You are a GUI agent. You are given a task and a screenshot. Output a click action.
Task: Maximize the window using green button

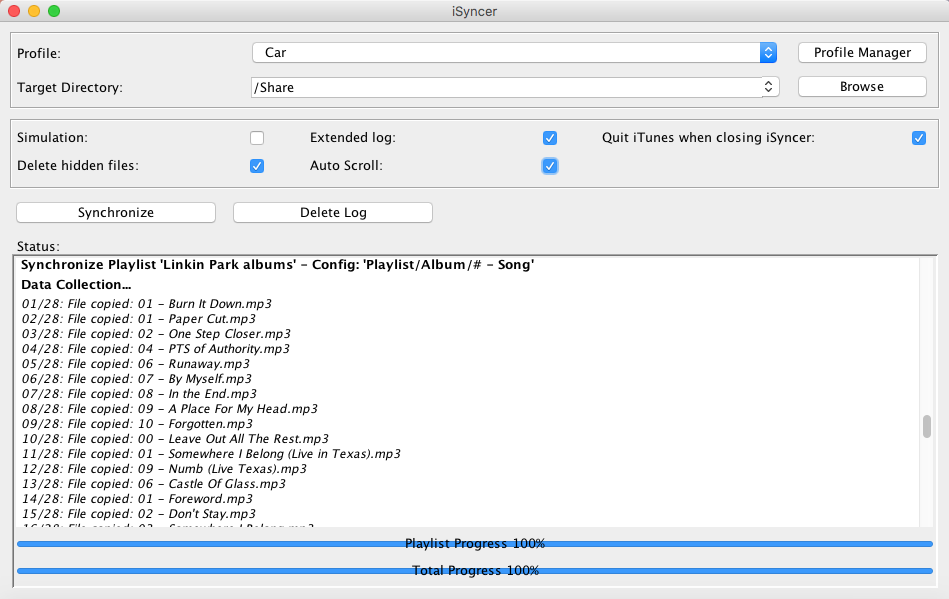tap(54, 11)
